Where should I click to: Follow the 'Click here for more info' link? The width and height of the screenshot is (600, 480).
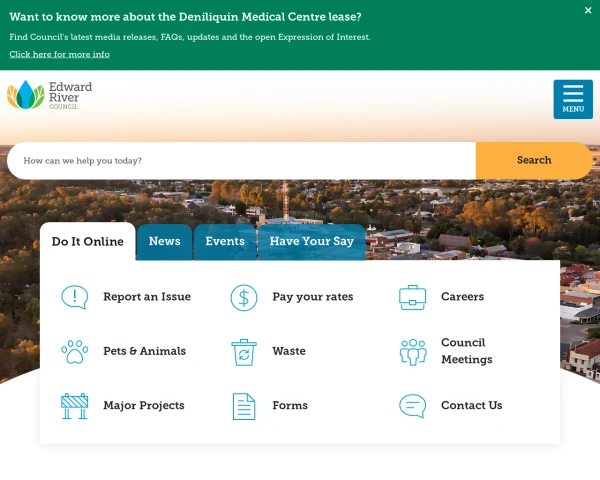(59, 54)
